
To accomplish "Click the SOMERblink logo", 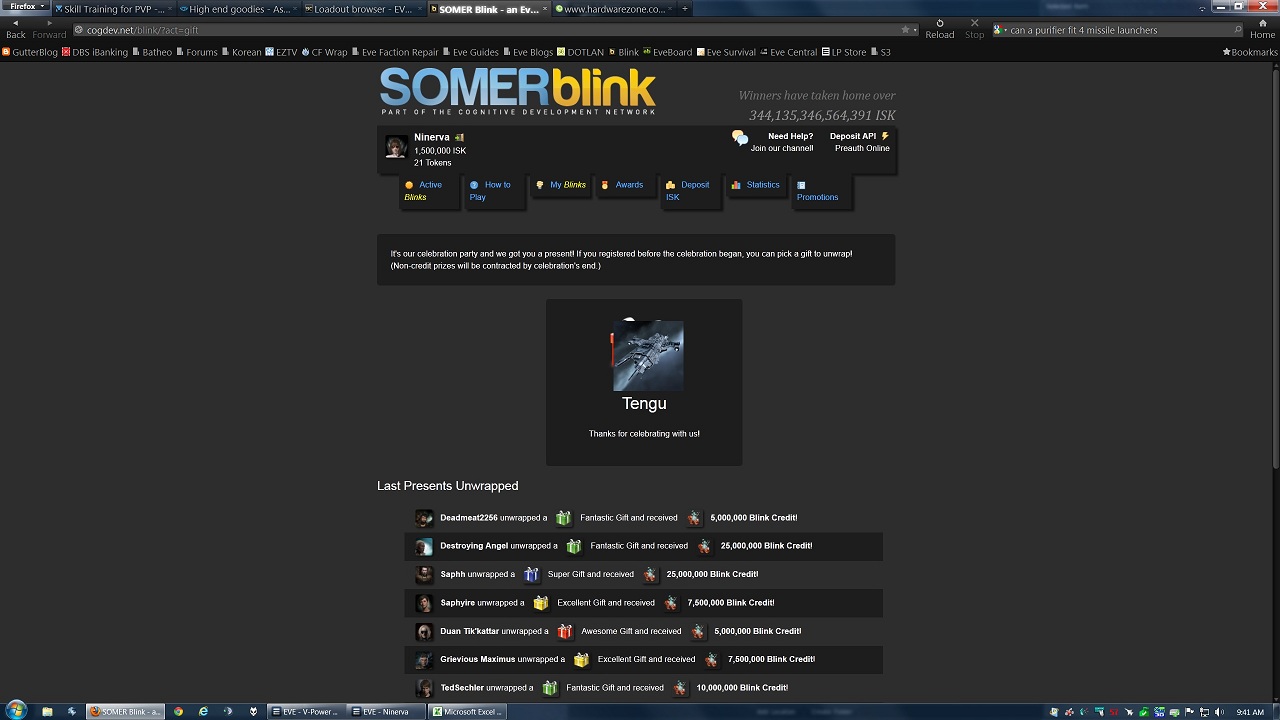I will click(x=517, y=90).
